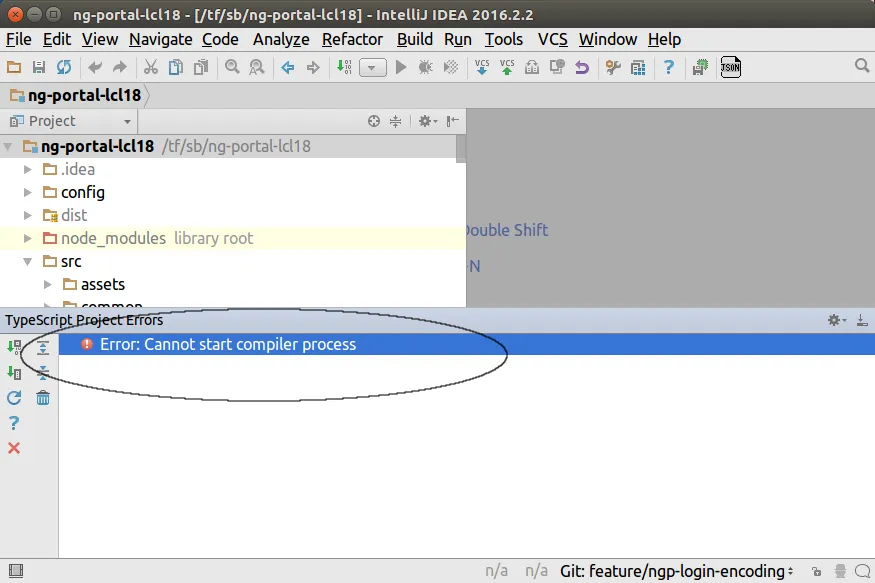This screenshot has height=583, width=875.
Task: Click the blue Help question mark in toolbar
Action: [669, 68]
